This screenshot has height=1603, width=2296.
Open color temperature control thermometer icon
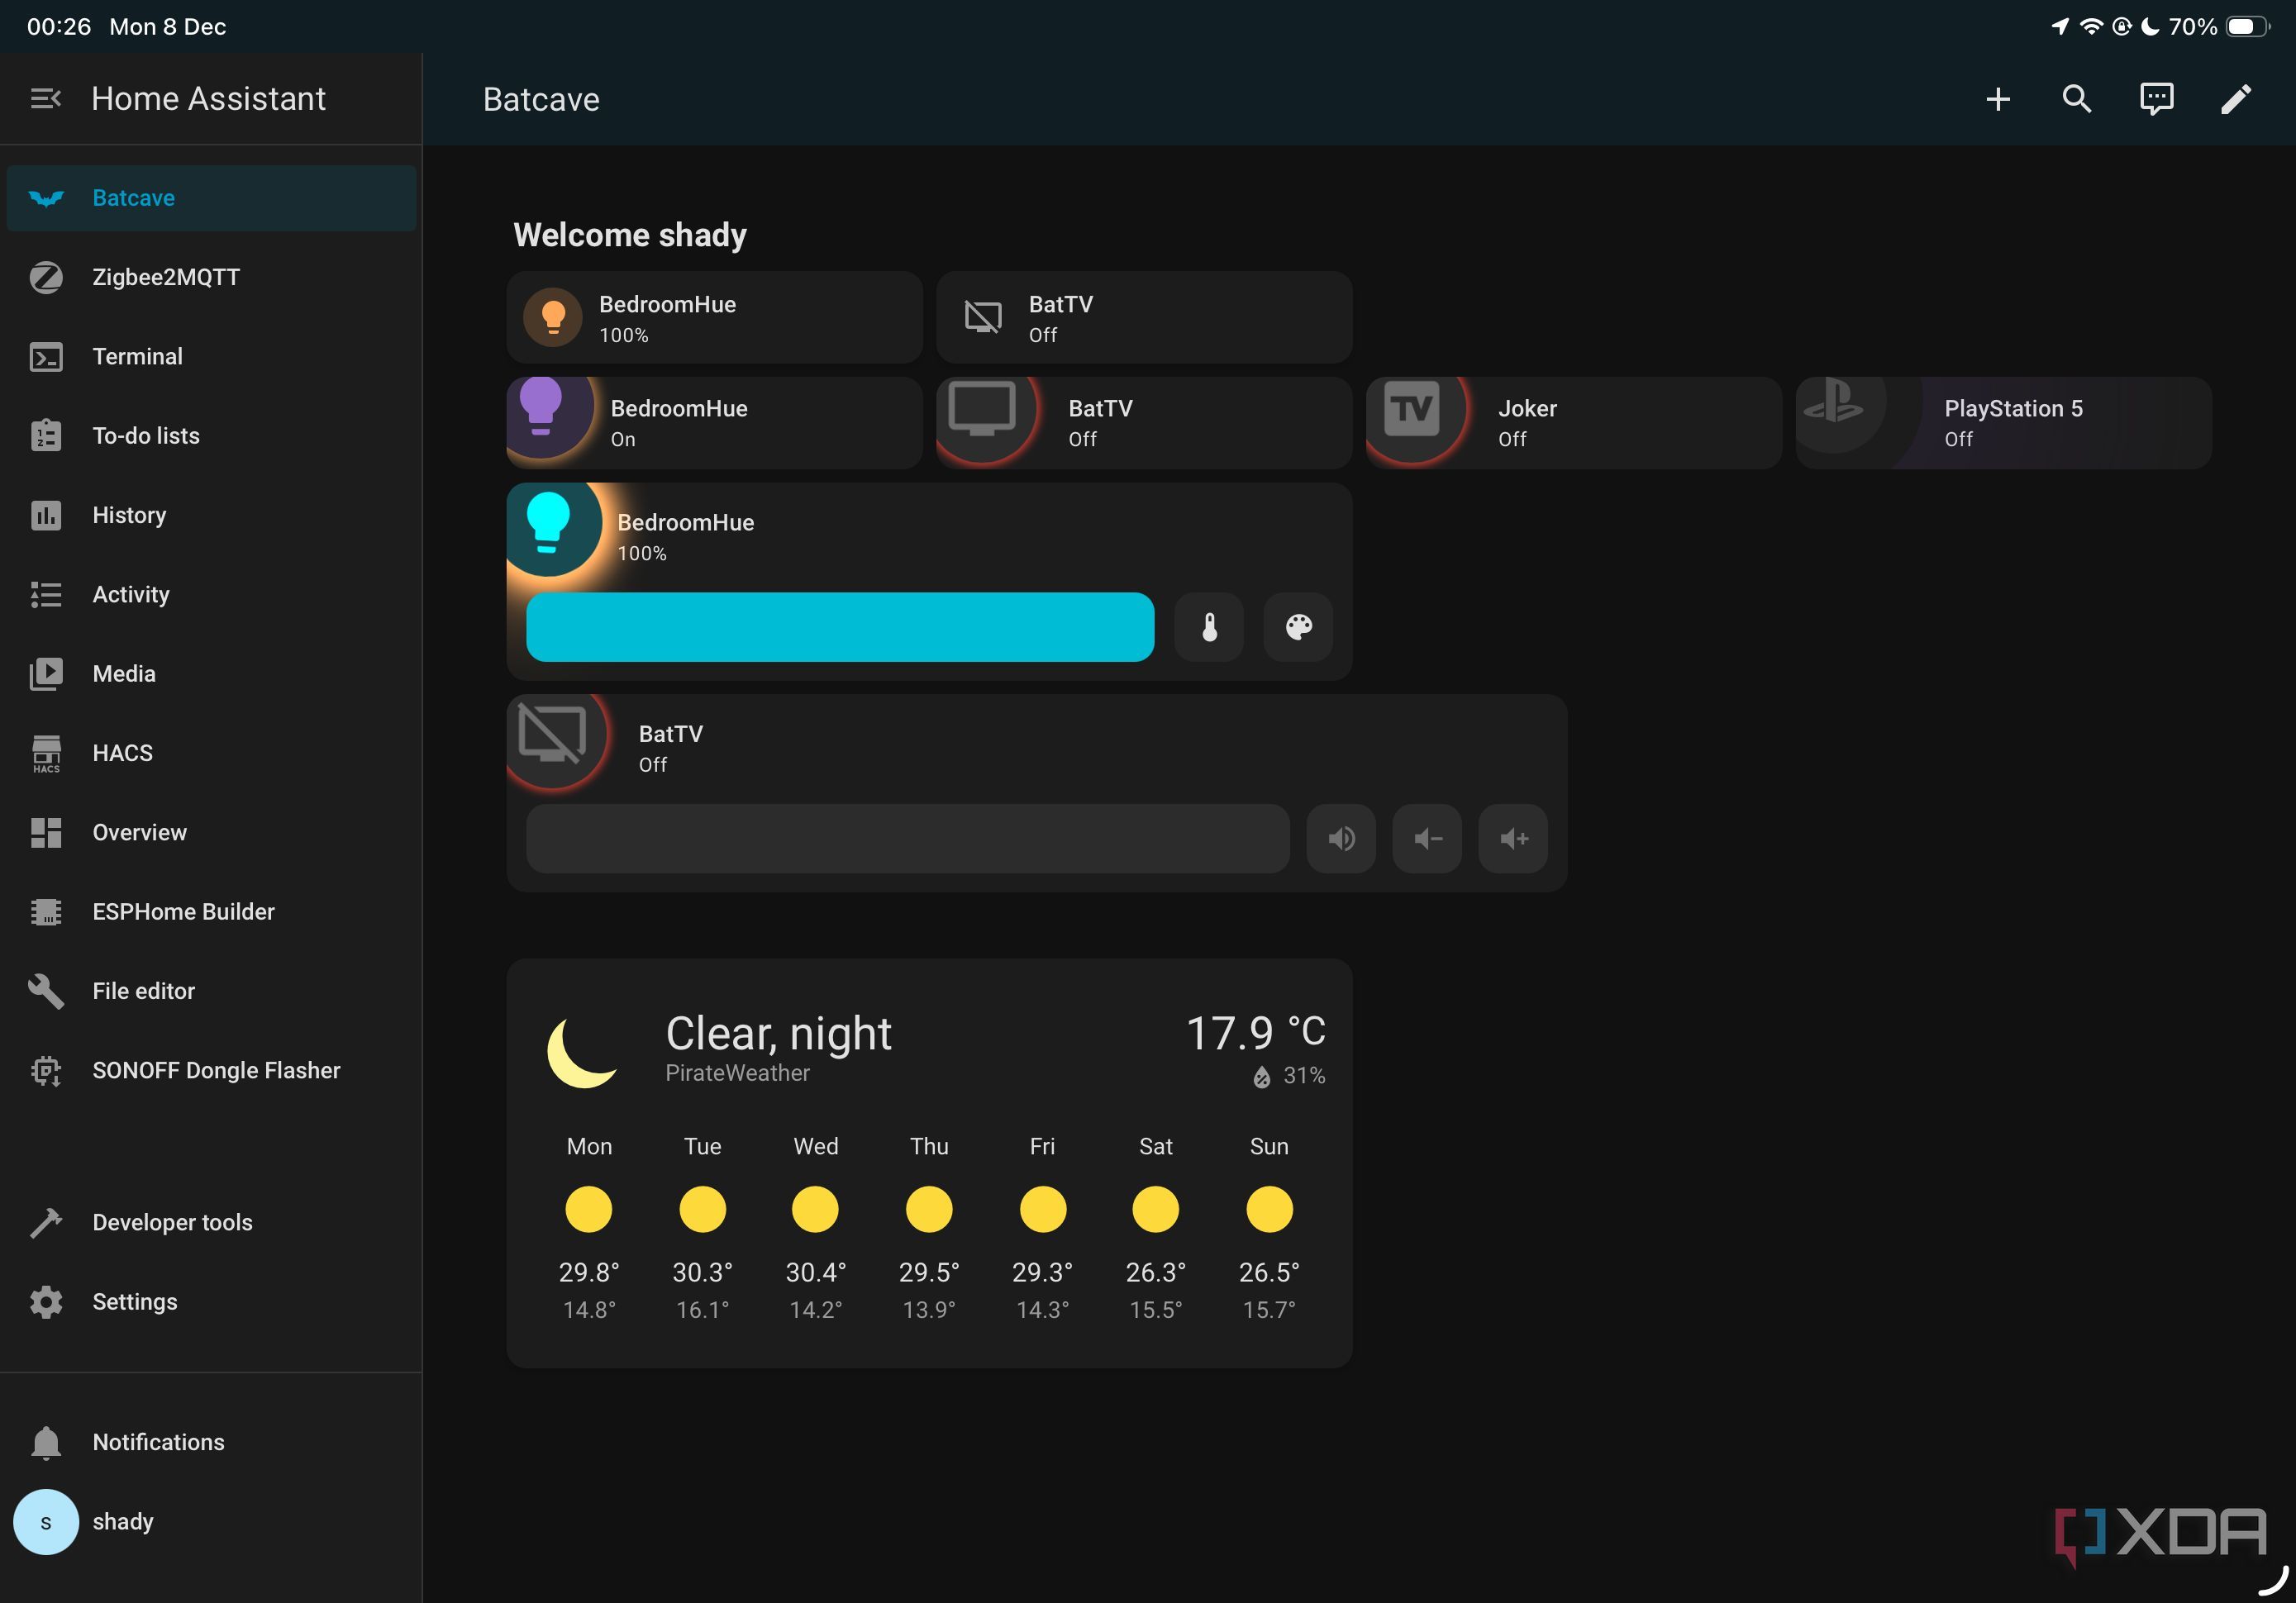click(x=1209, y=627)
